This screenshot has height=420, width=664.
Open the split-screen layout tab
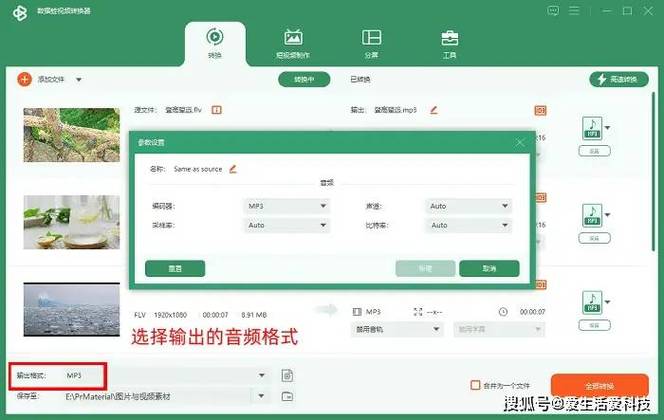pyautogui.click(x=371, y=43)
